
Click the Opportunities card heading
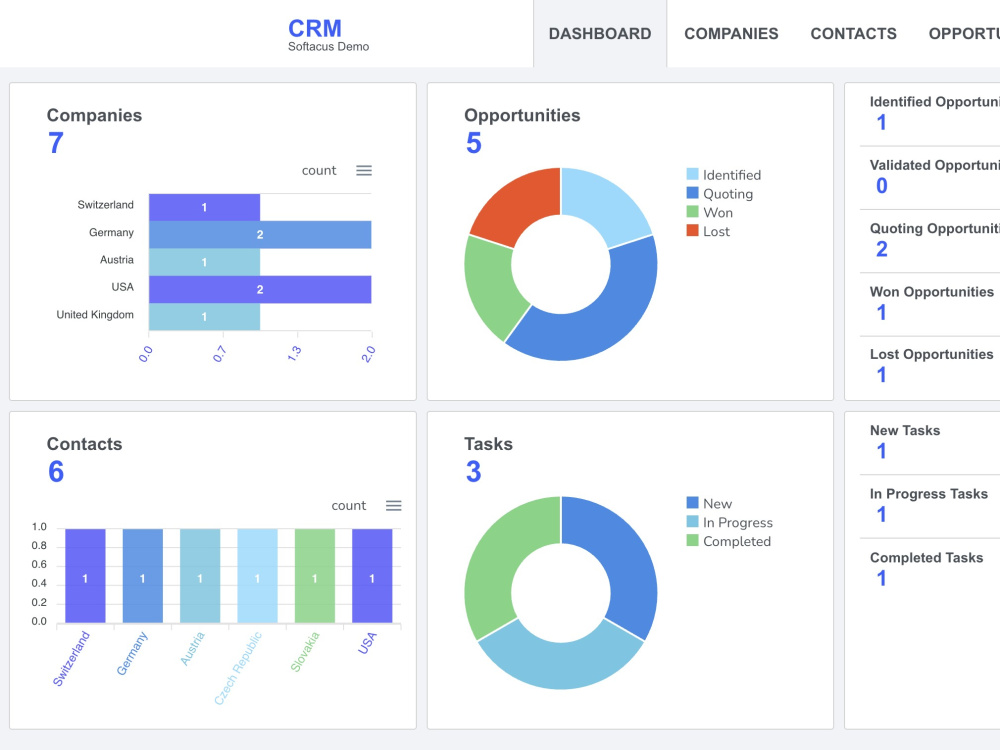pyautogui.click(x=522, y=115)
